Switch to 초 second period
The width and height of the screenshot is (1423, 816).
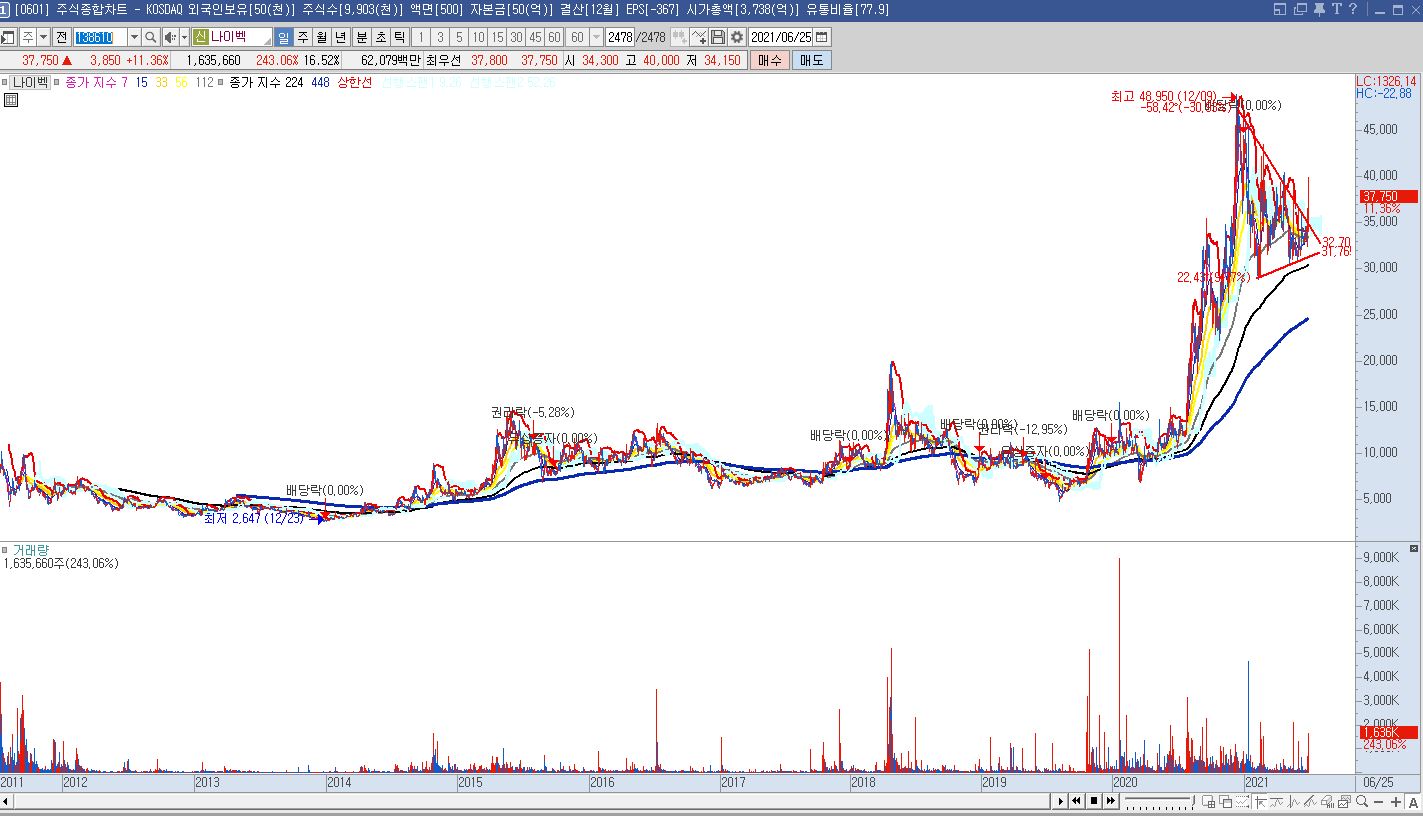(381, 37)
